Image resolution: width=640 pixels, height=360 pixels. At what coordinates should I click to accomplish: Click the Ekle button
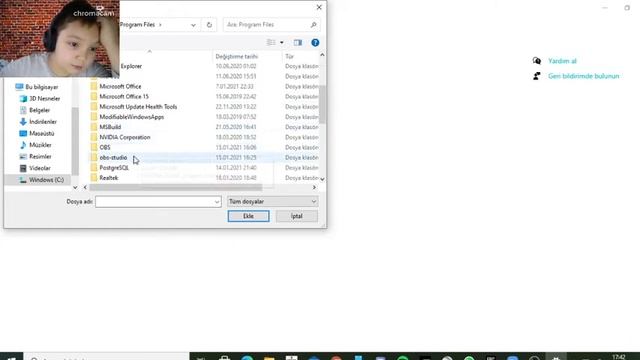pyautogui.click(x=249, y=216)
